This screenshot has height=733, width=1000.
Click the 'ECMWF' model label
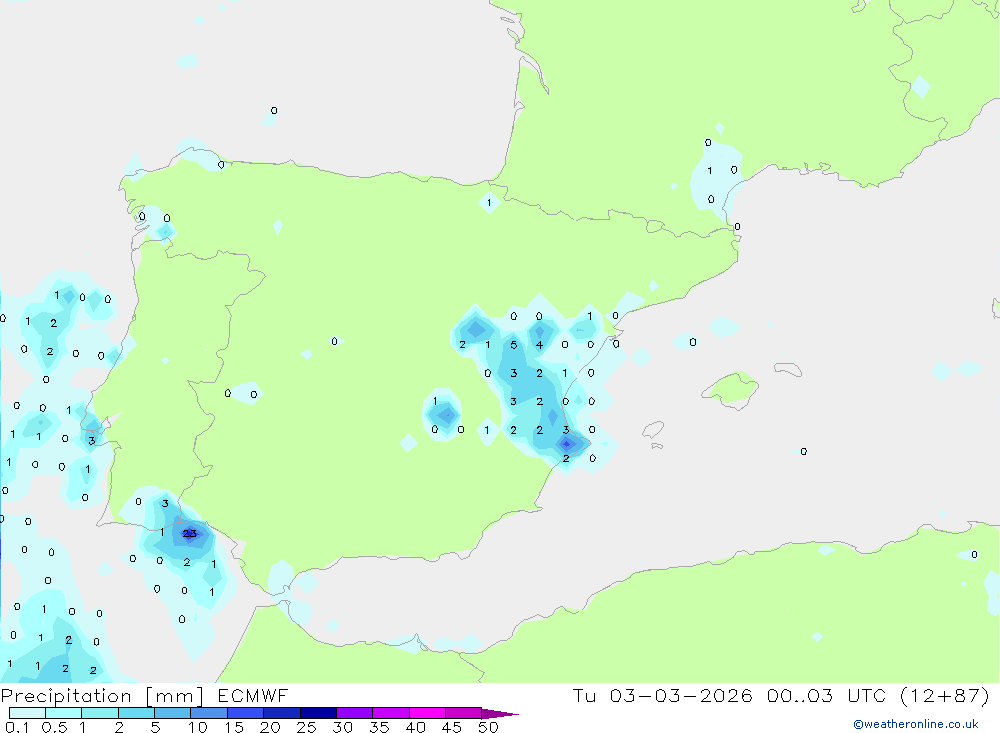[x=253, y=696]
